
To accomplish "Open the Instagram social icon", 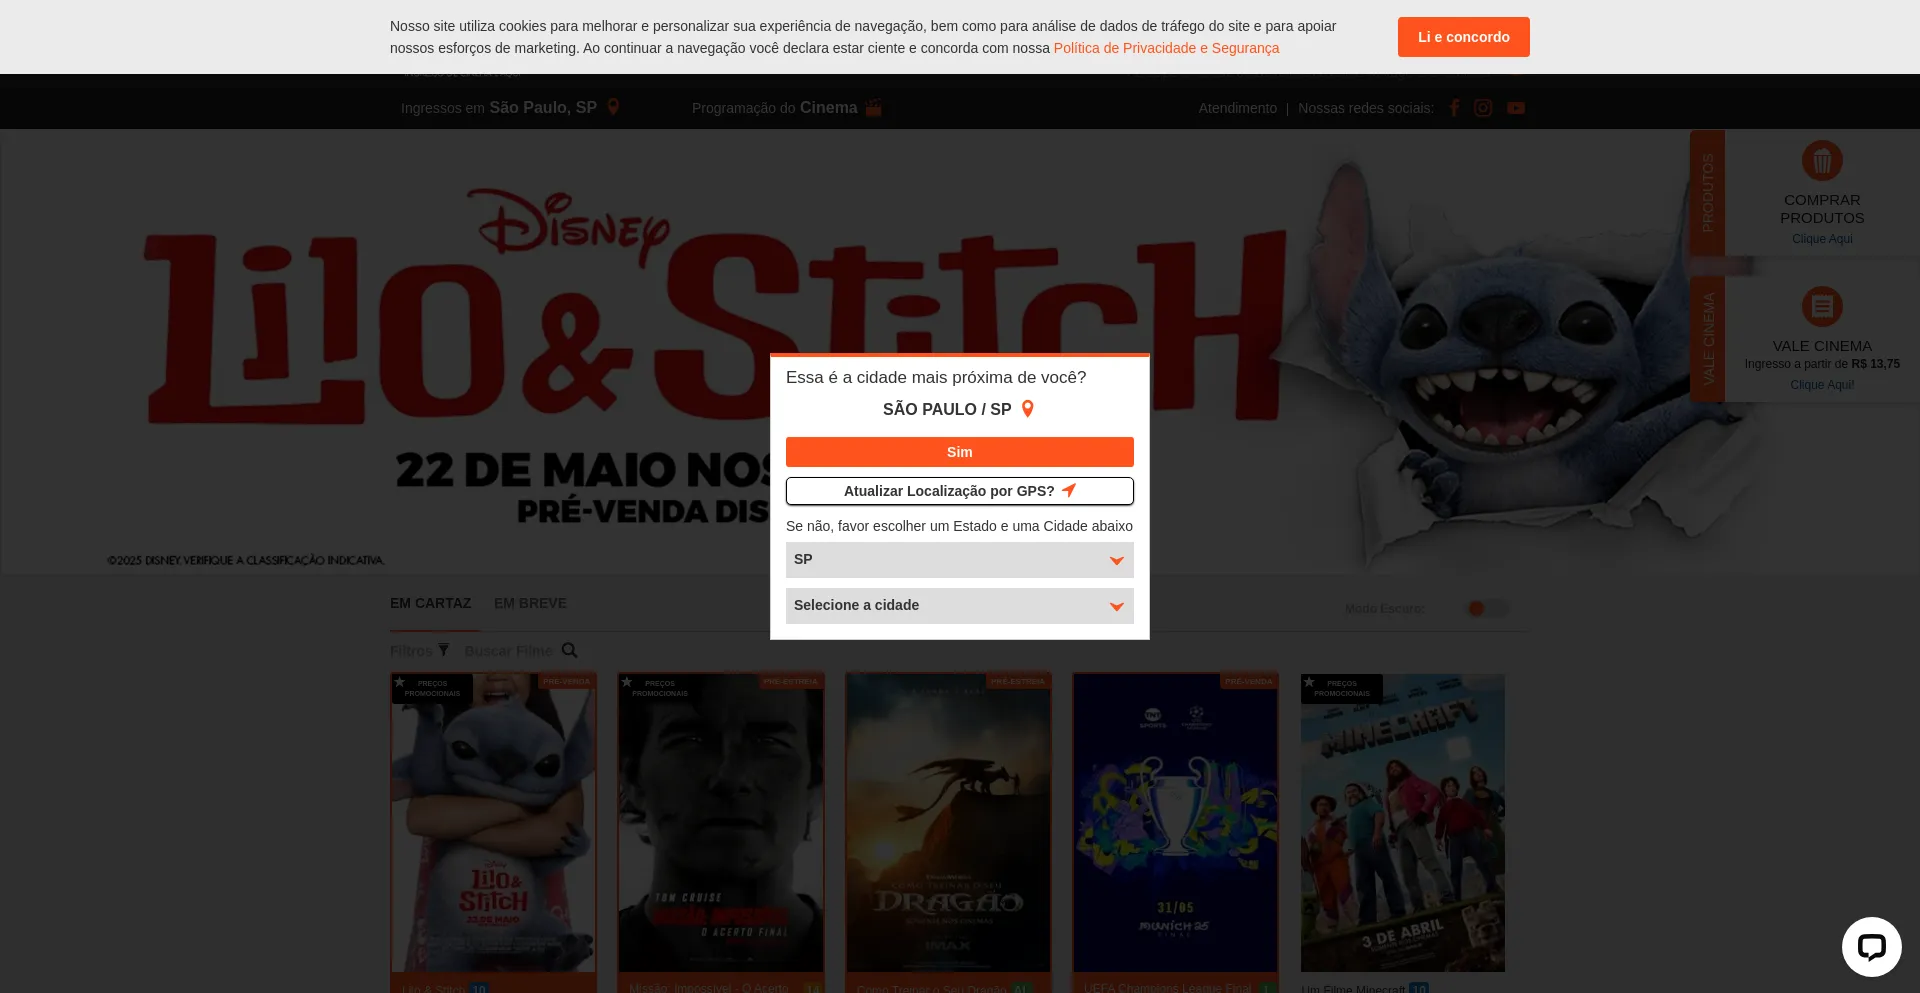I will [1483, 108].
